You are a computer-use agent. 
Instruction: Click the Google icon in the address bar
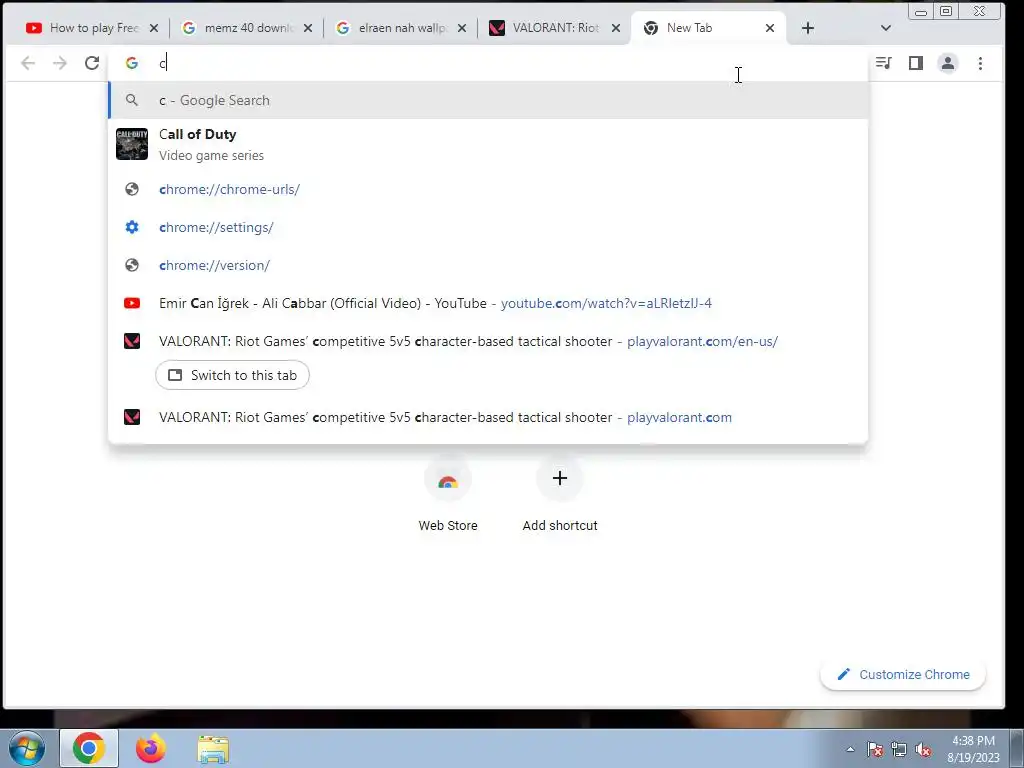[x=132, y=63]
